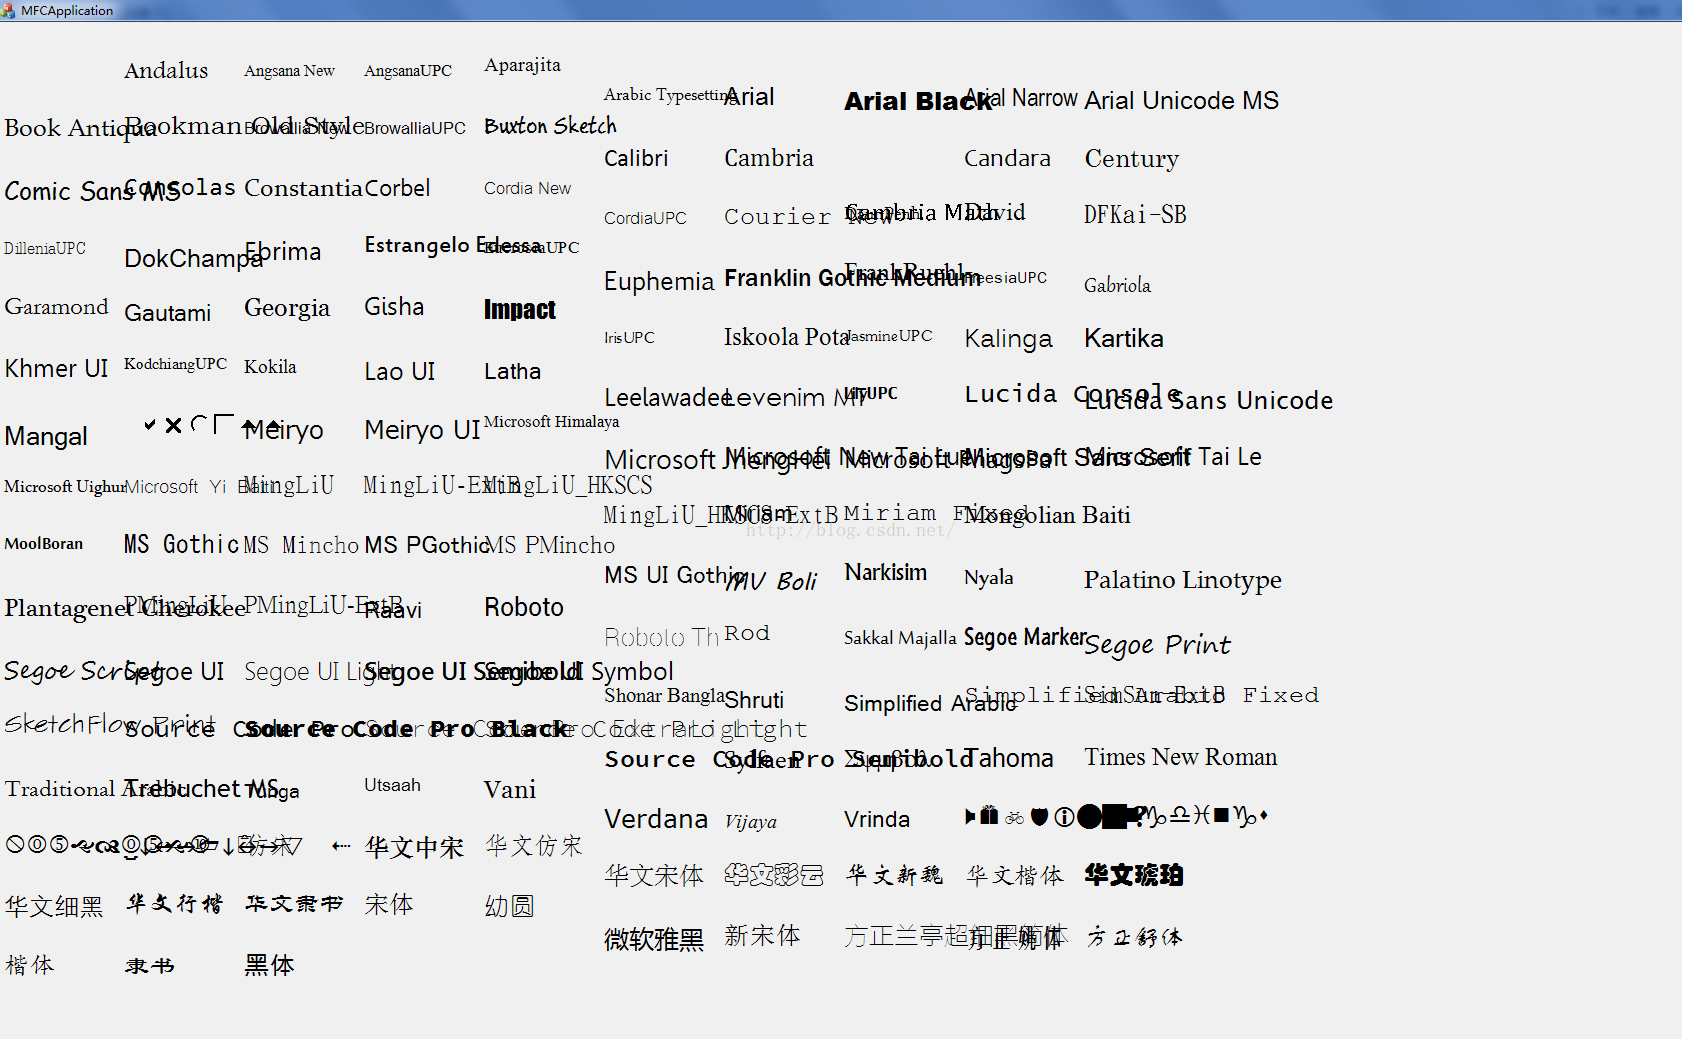Click the 'DFKai-SB' font sample
The height and width of the screenshot is (1039, 1682).
pyautogui.click(x=1135, y=215)
